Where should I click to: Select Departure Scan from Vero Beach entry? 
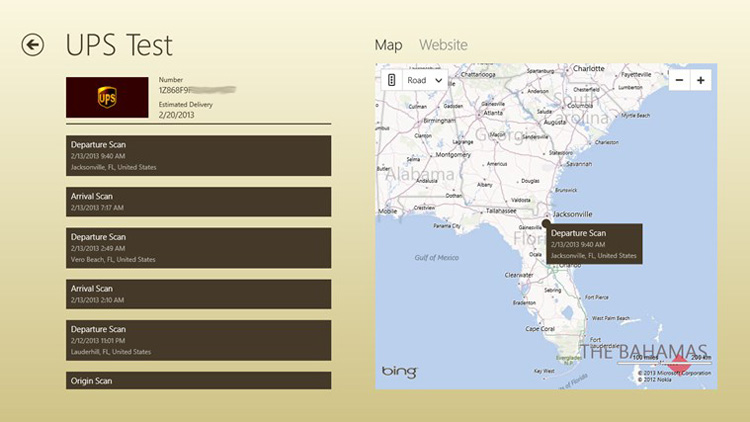(x=199, y=248)
